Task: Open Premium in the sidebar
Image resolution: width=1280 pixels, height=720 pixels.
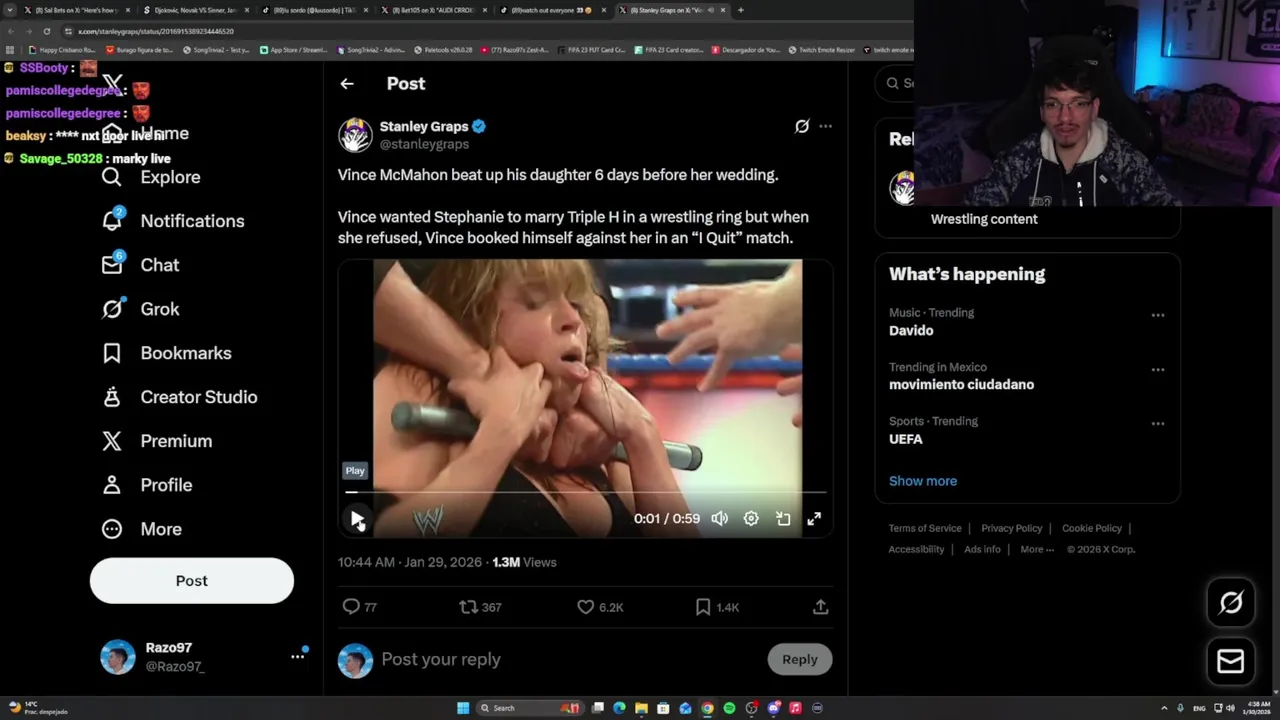Action: 156,441
